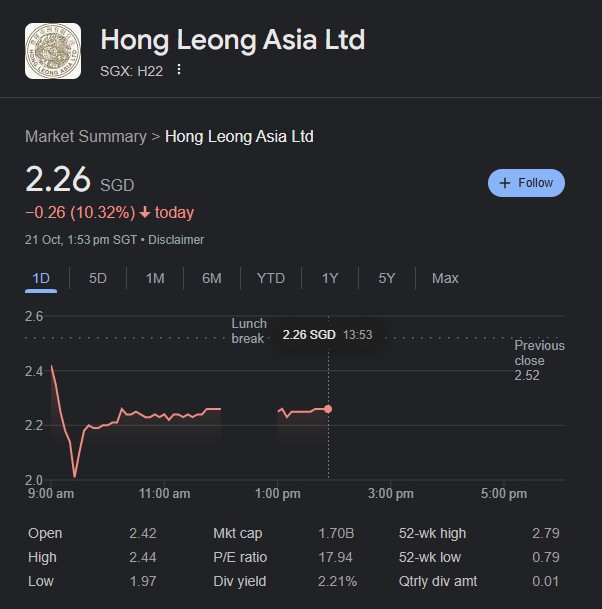Click the Hong Leong Asia company logo
The image size is (602, 609).
coord(53,50)
